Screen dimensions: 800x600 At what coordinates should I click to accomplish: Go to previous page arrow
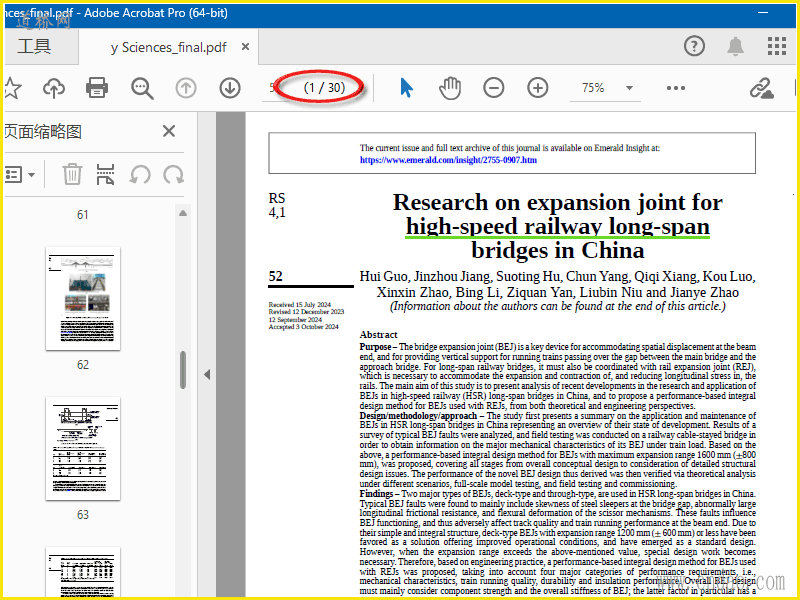[x=186, y=88]
